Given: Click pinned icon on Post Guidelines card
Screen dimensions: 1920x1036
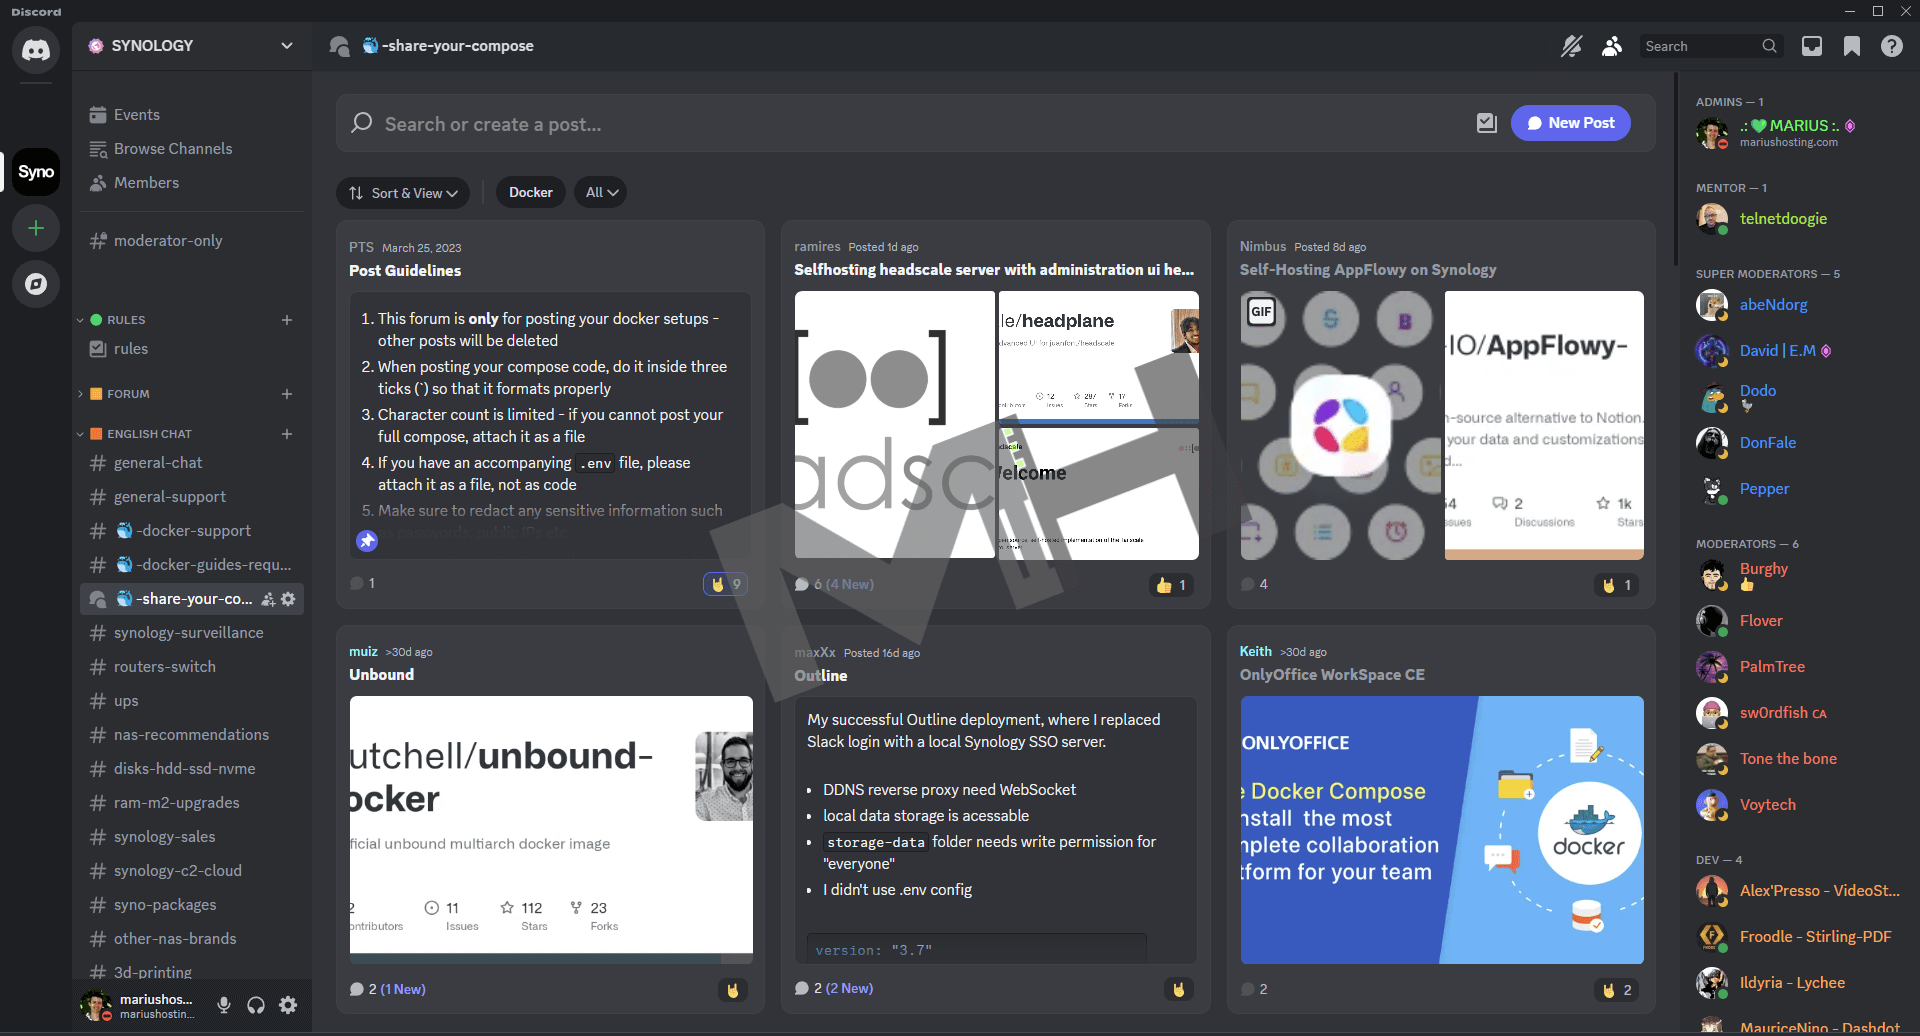Looking at the screenshot, I should point(367,541).
